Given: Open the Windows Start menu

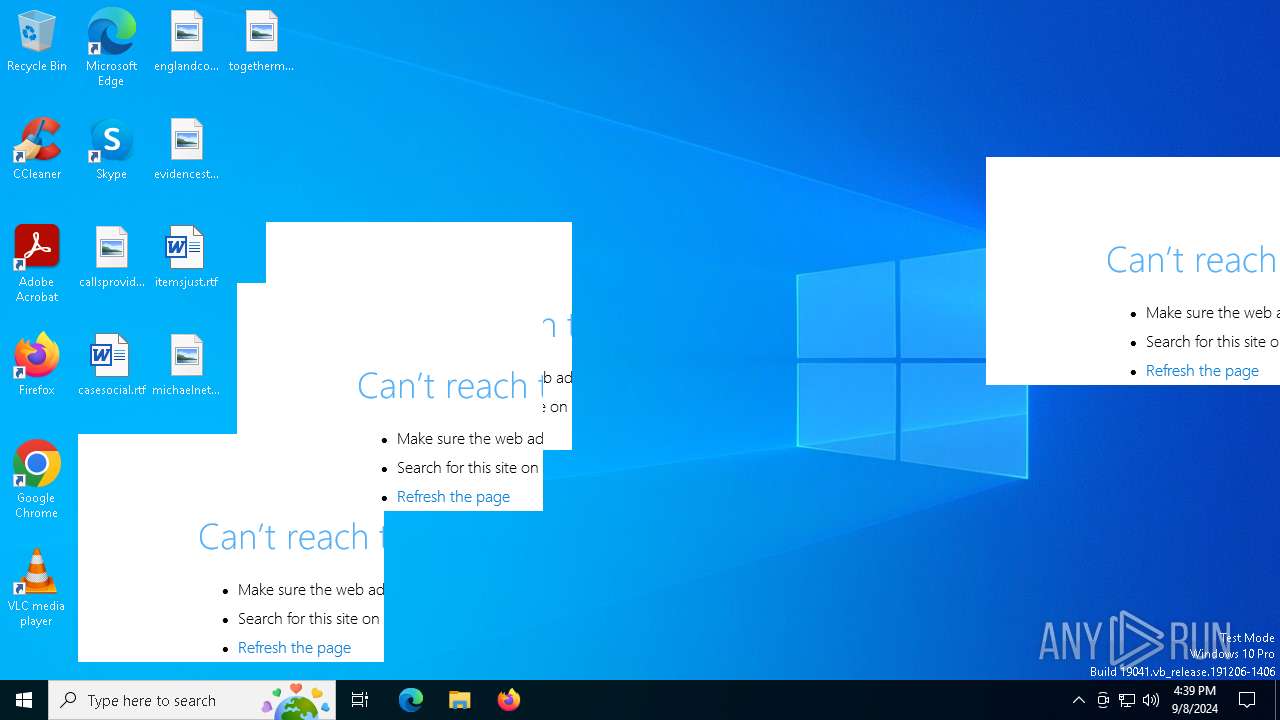Looking at the screenshot, I should tap(24, 700).
